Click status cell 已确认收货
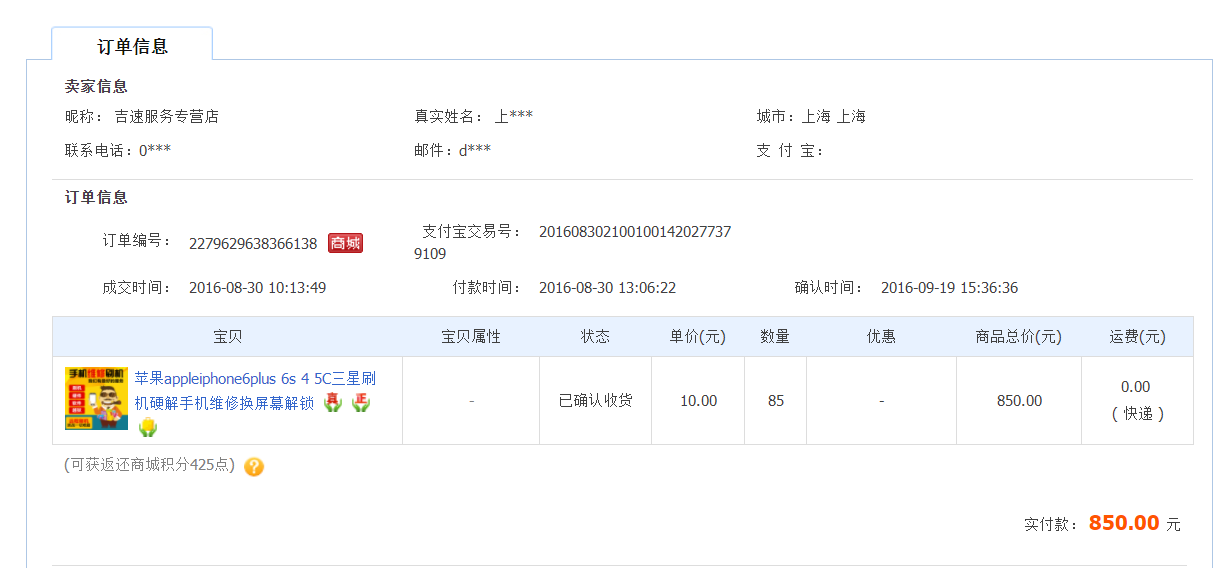Image resolution: width=1214 pixels, height=568 pixels. [x=595, y=401]
